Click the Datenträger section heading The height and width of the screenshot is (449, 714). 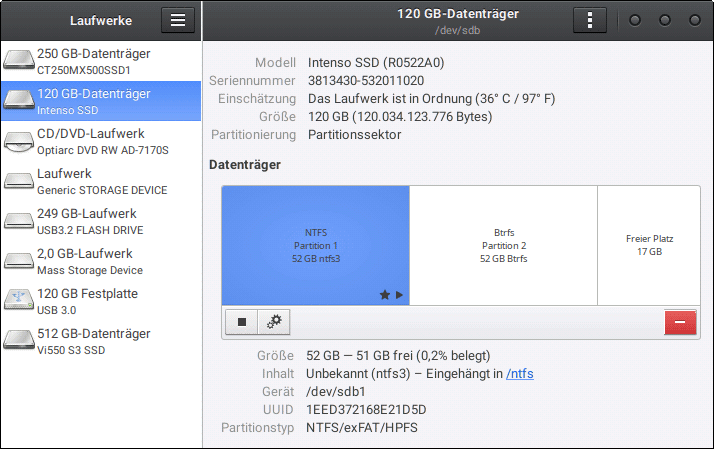(245, 164)
